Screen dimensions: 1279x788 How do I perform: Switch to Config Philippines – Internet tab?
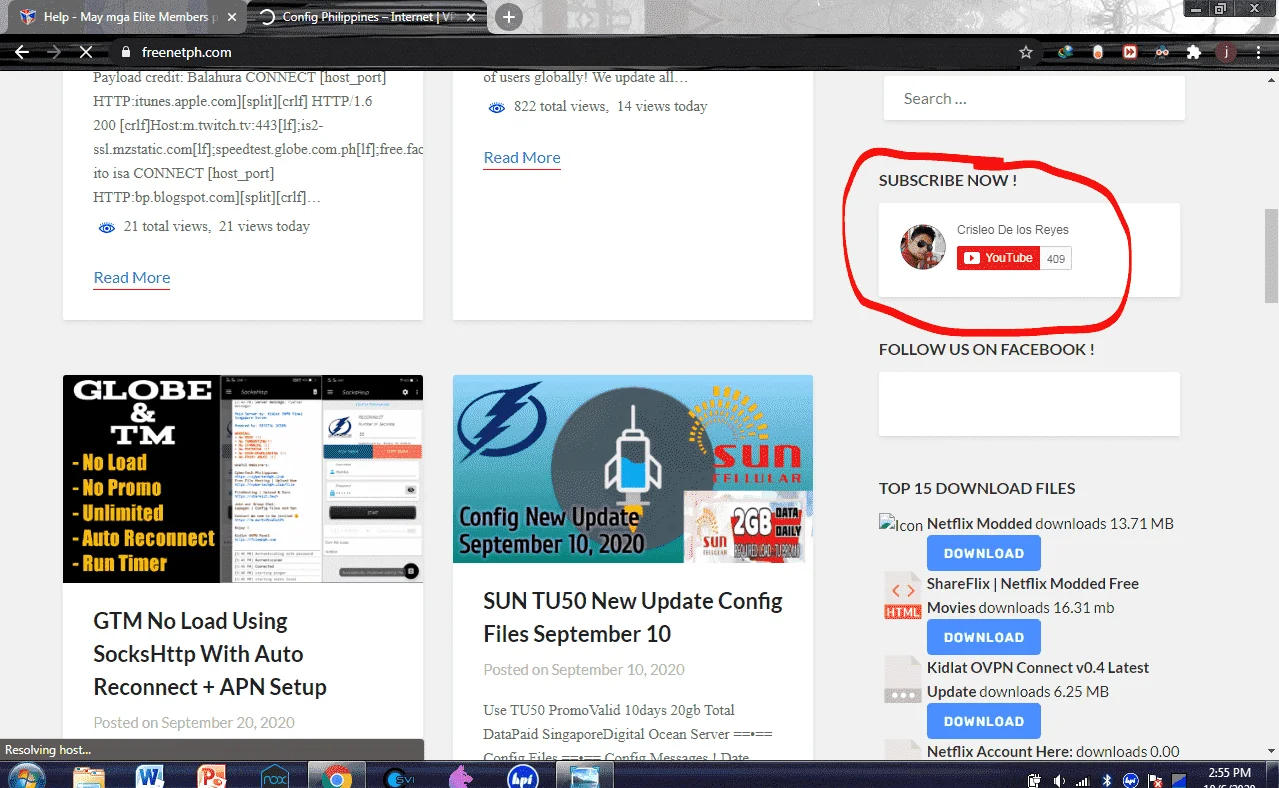pos(366,17)
